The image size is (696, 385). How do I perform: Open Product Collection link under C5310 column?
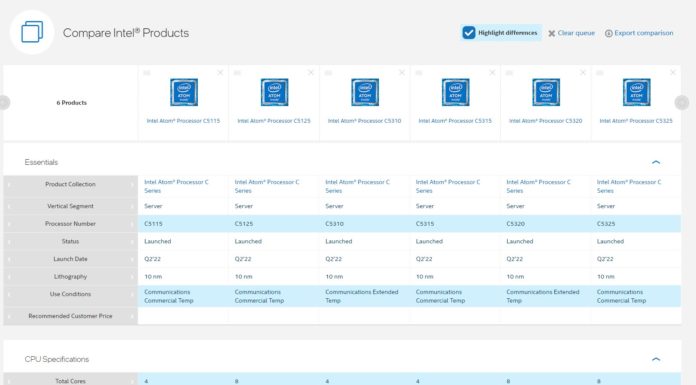357,186
